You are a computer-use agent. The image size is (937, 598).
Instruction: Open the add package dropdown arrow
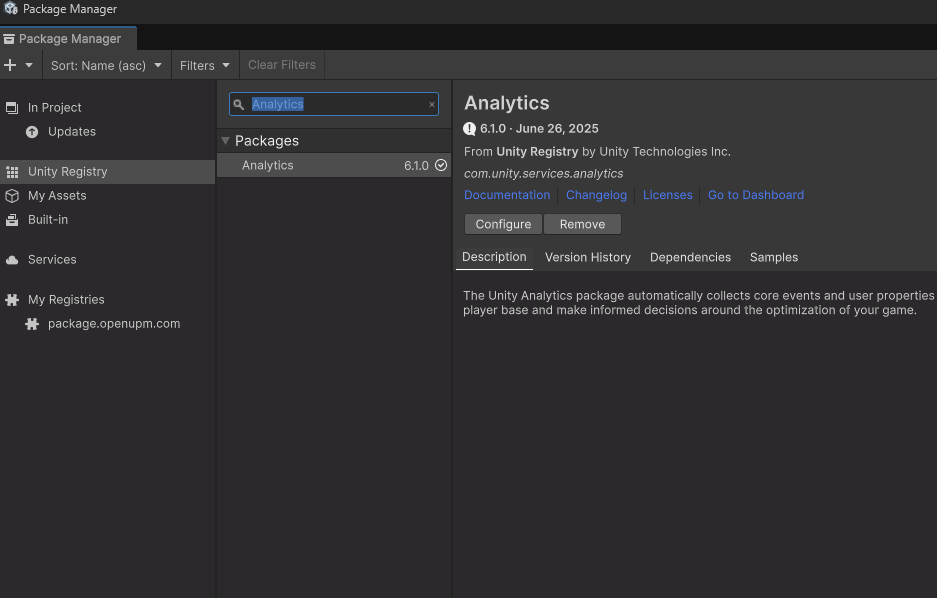coord(29,65)
